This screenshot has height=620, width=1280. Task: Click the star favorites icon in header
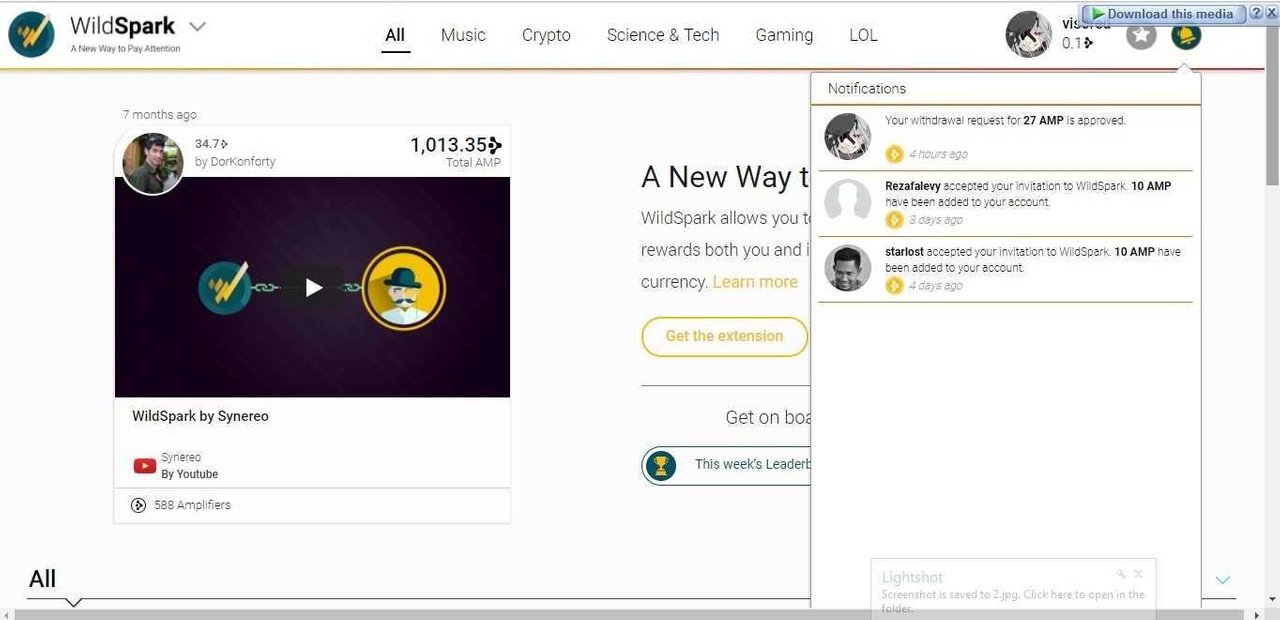1141,35
